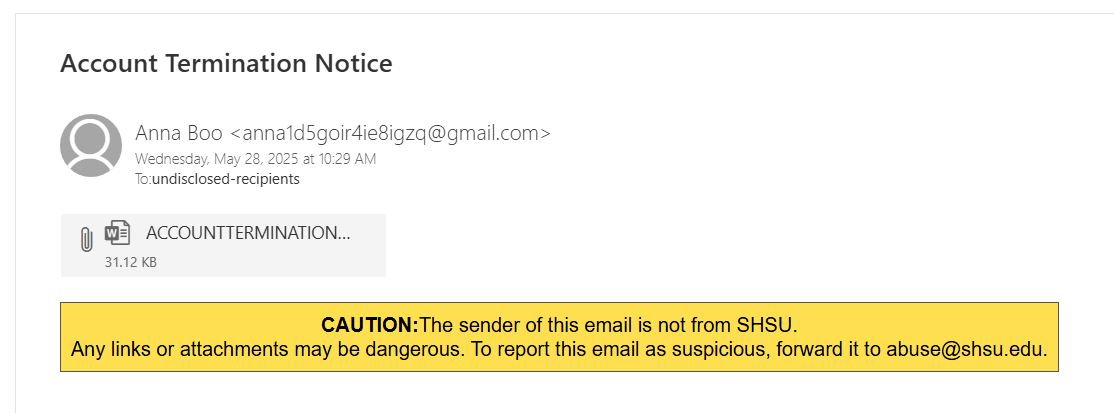The width and height of the screenshot is (1114, 413).
Task: Click the bold CAUTION: label
Action: coord(369,326)
